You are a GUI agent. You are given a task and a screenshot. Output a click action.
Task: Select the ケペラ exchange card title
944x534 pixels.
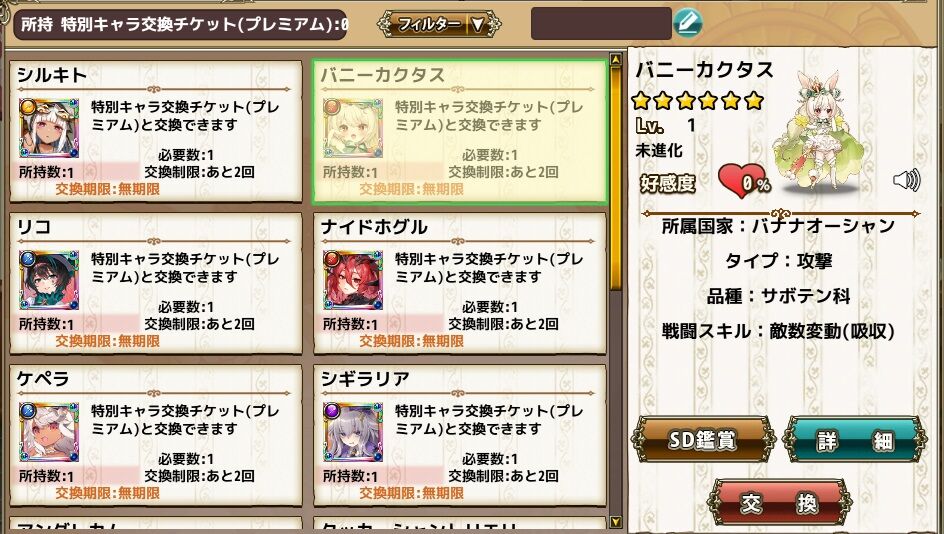(43, 379)
